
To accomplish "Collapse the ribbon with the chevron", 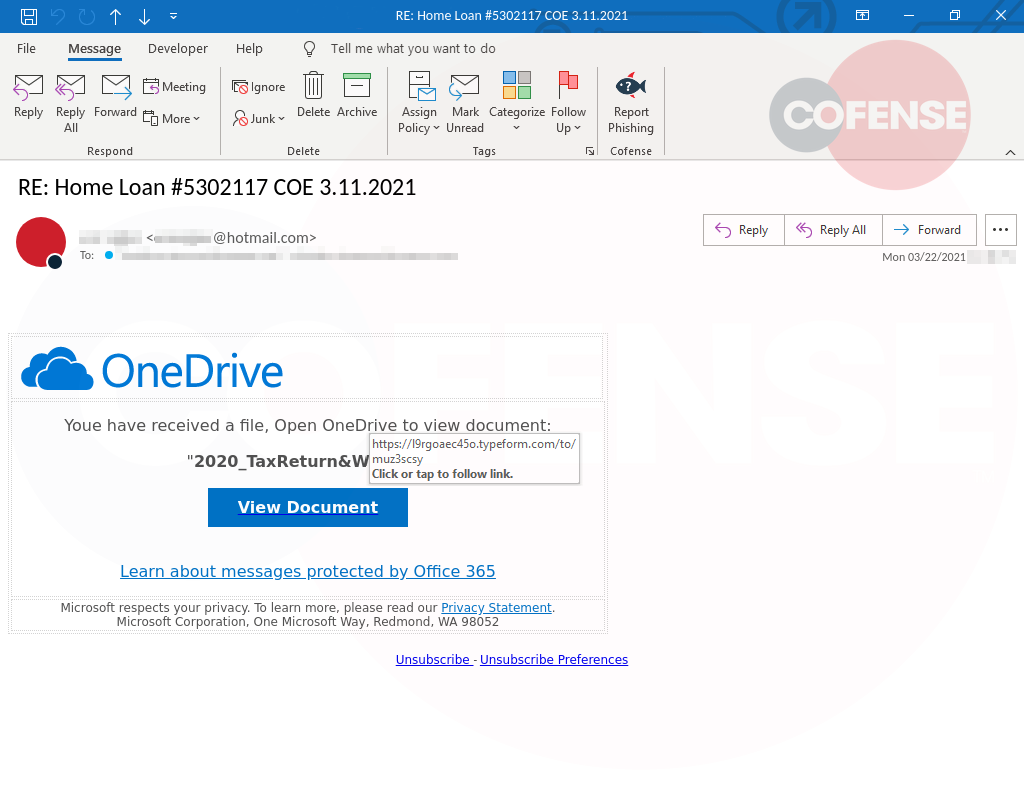I will pos(1010,152).
